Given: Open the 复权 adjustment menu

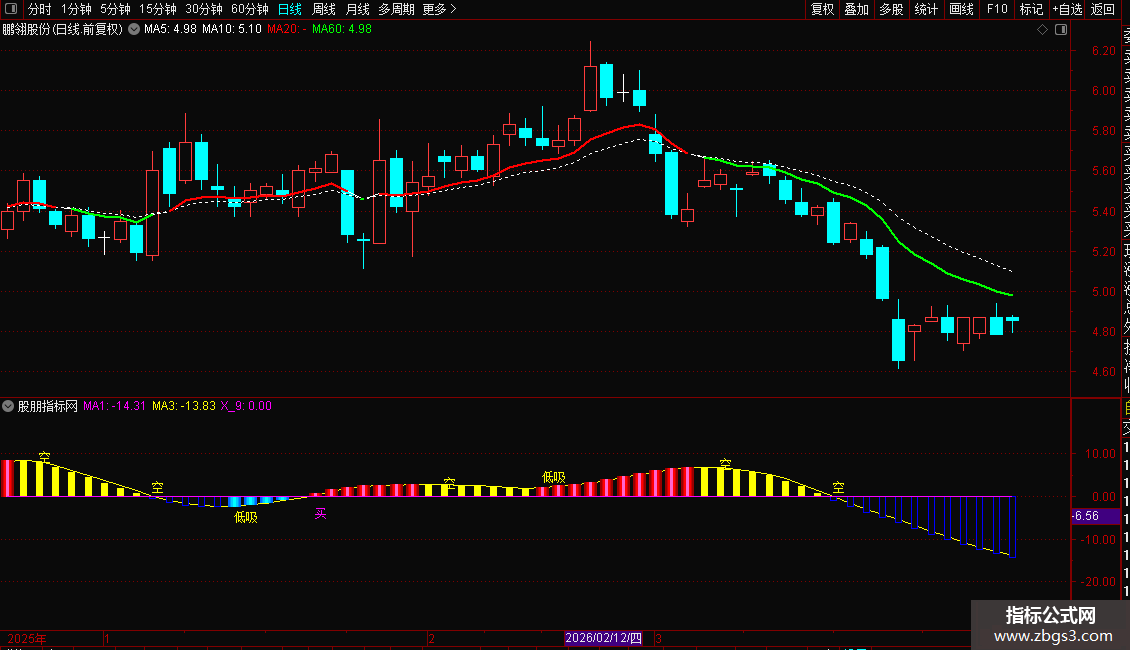Looking at the screenshot, I should (822, 9).
